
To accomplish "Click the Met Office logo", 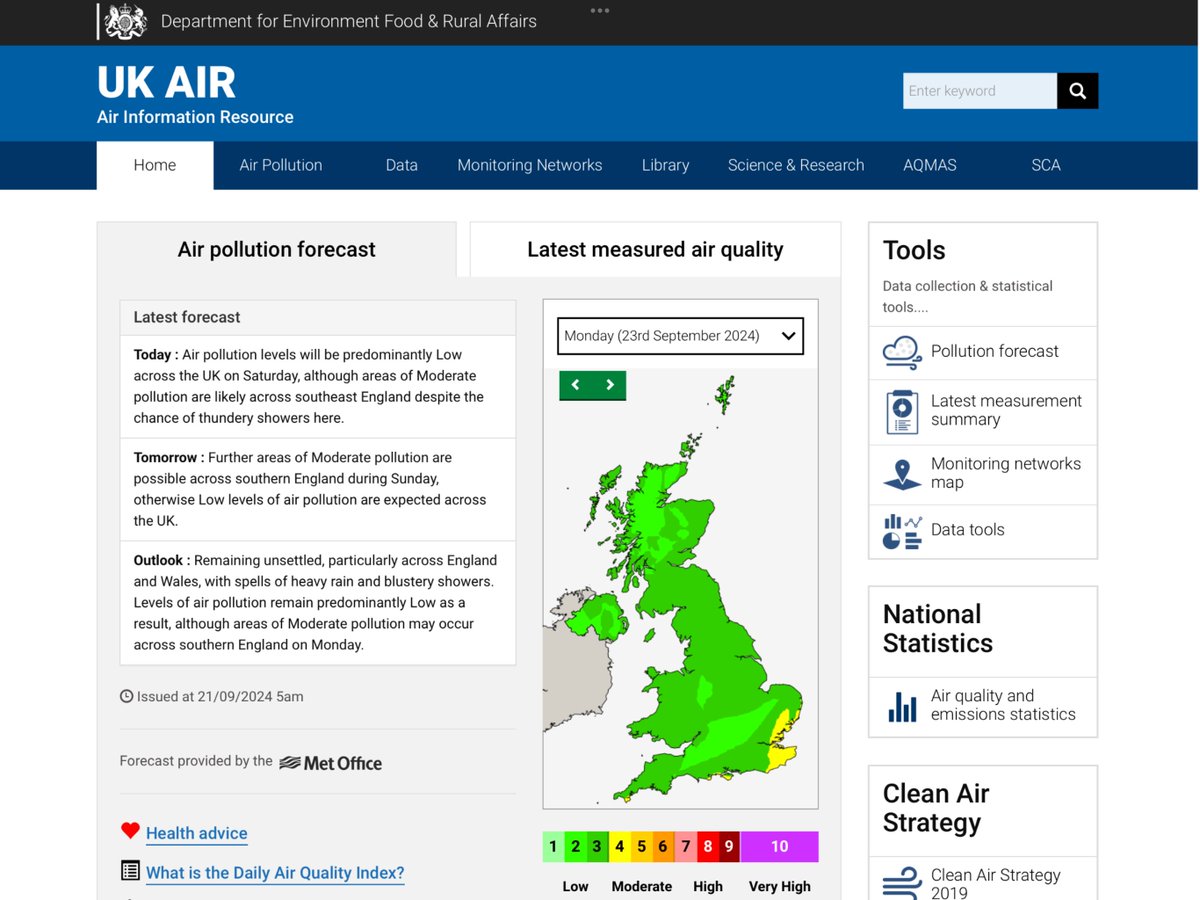I will pos(331,763).
